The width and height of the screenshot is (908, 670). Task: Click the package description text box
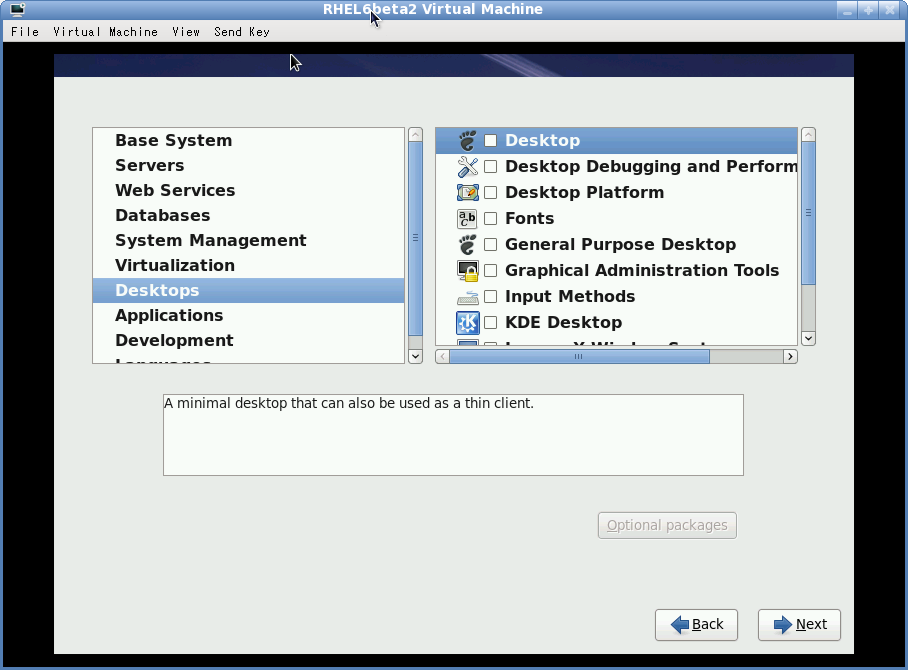pos(453,435)
